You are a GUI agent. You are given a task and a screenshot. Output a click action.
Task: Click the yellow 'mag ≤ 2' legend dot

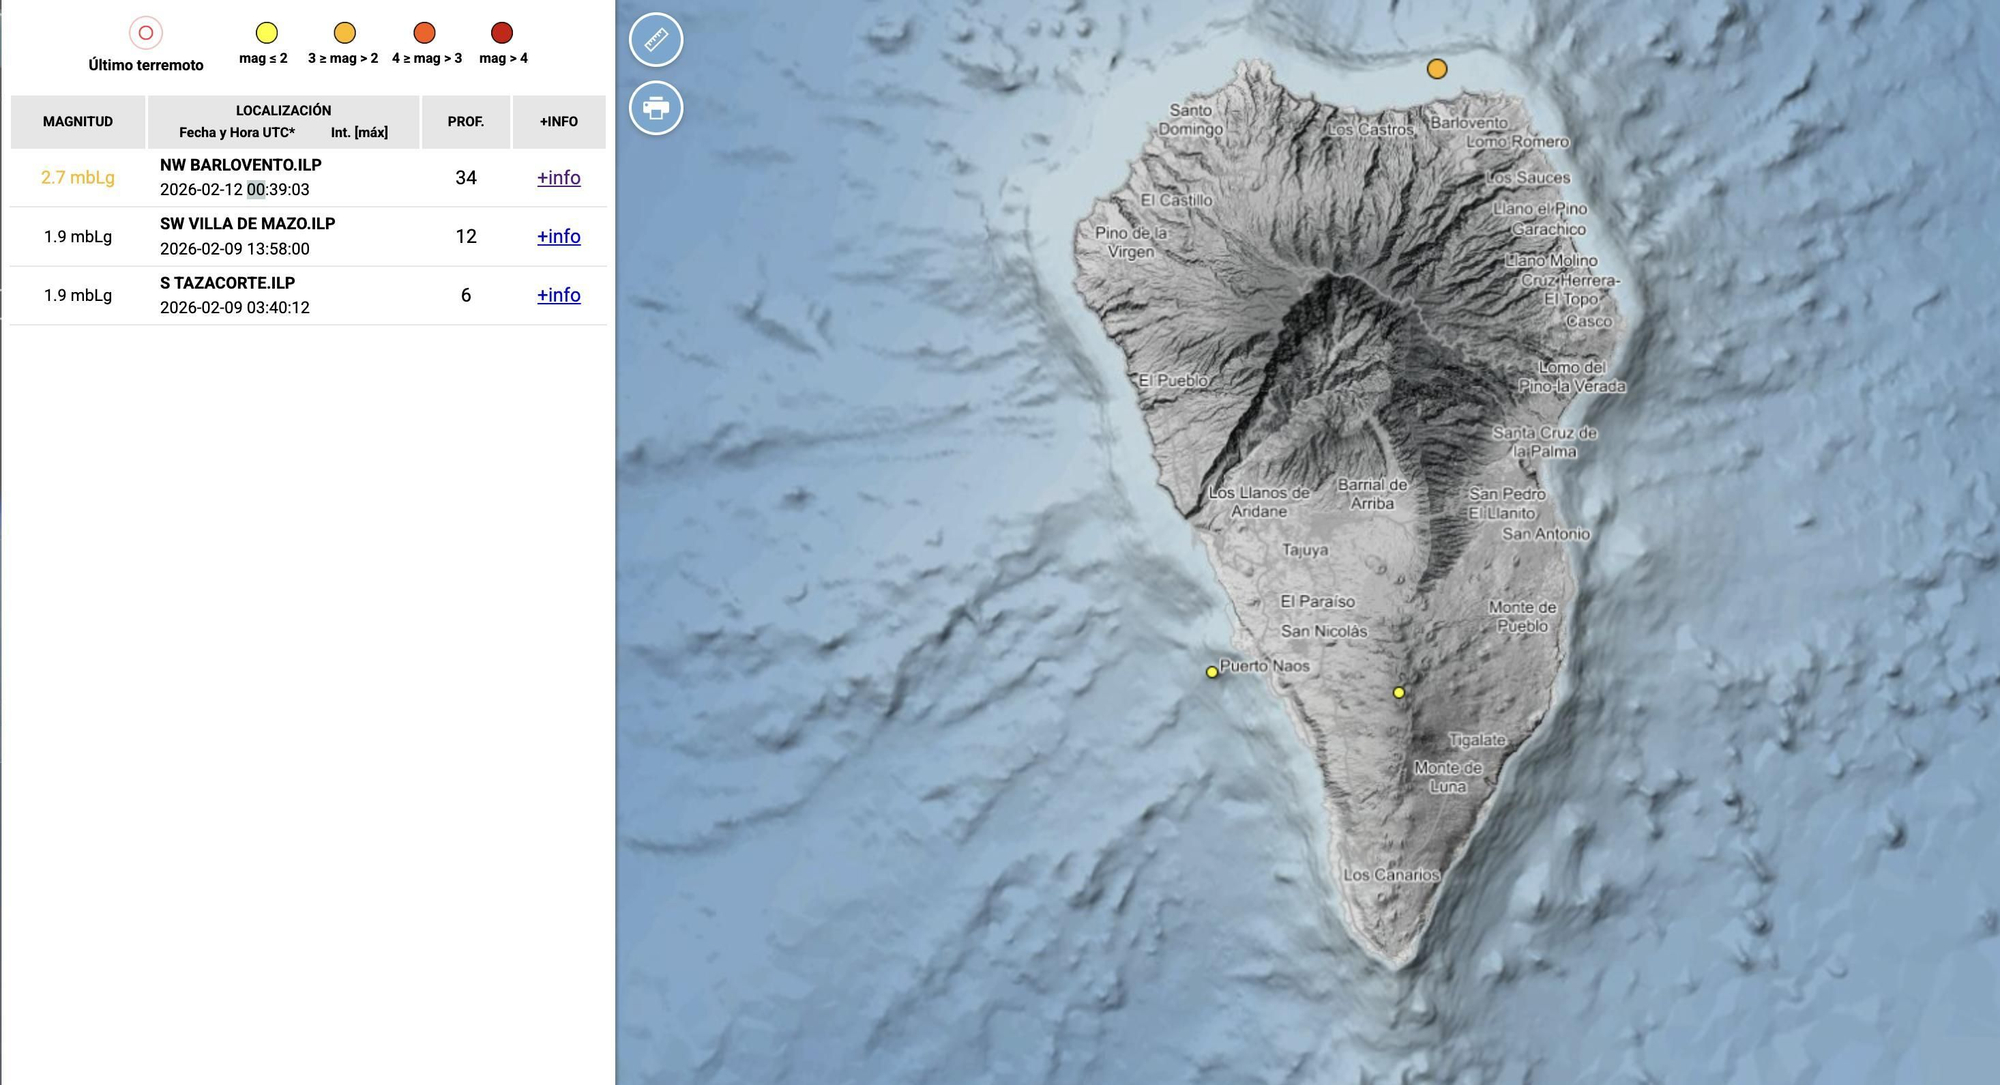266,33
